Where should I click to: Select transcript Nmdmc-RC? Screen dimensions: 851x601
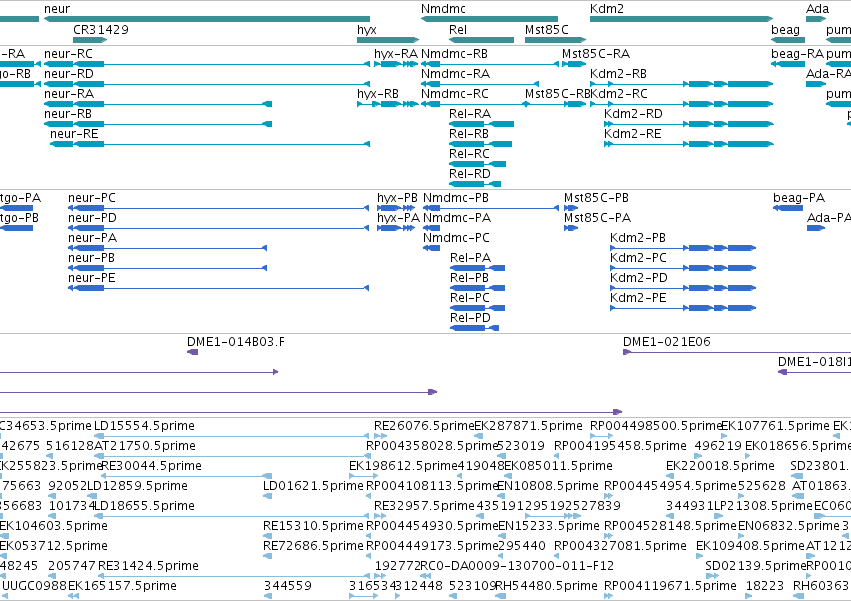(x=455, y=94)
